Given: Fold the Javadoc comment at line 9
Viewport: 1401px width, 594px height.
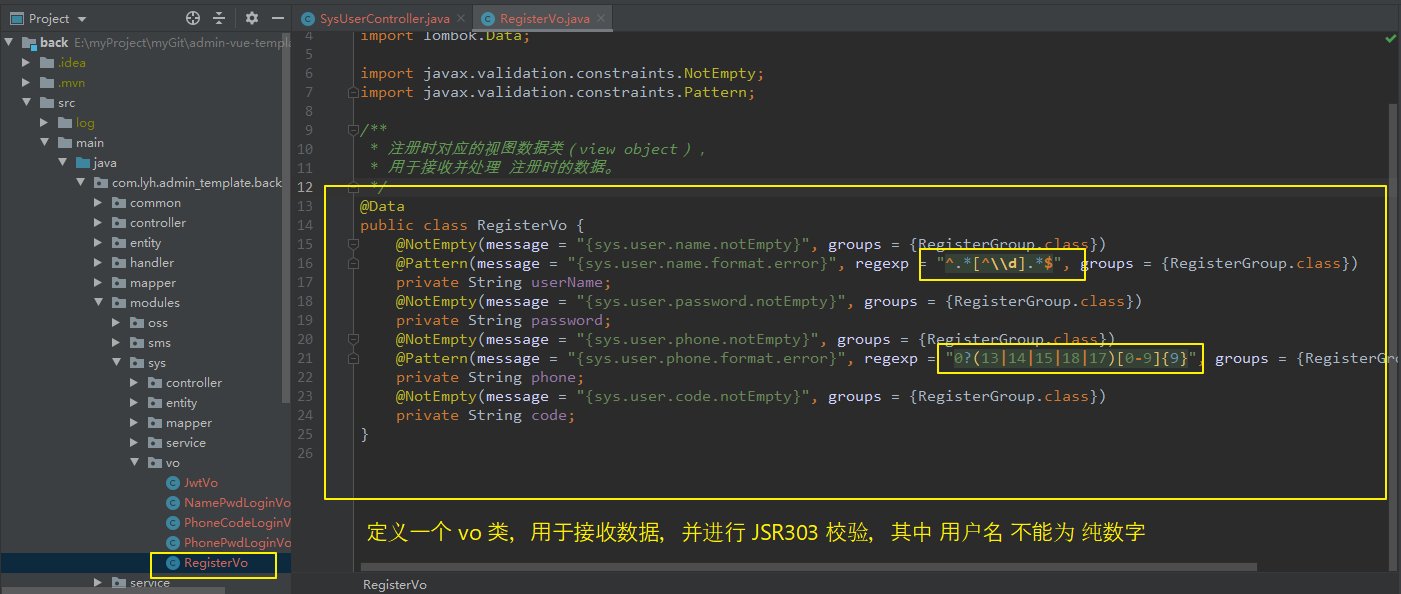Looking at the screenshot, I should point(352,130).
